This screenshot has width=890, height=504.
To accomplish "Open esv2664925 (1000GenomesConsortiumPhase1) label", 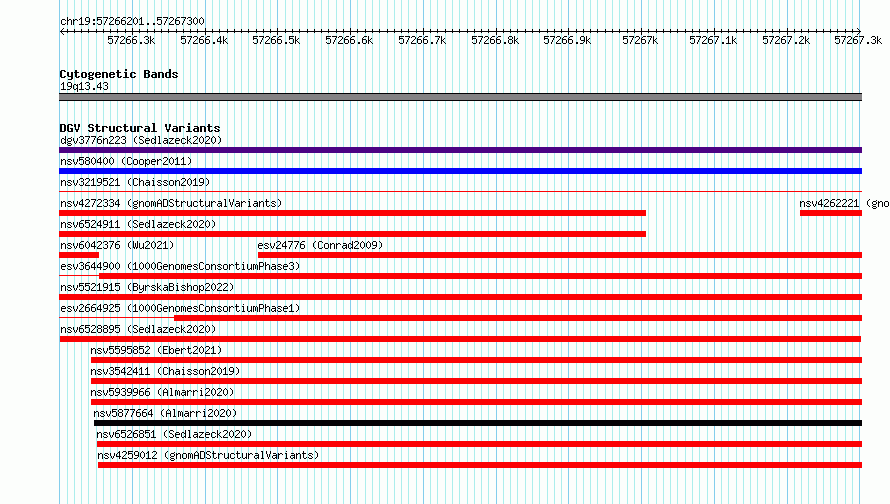I will (x=180, y=308).
